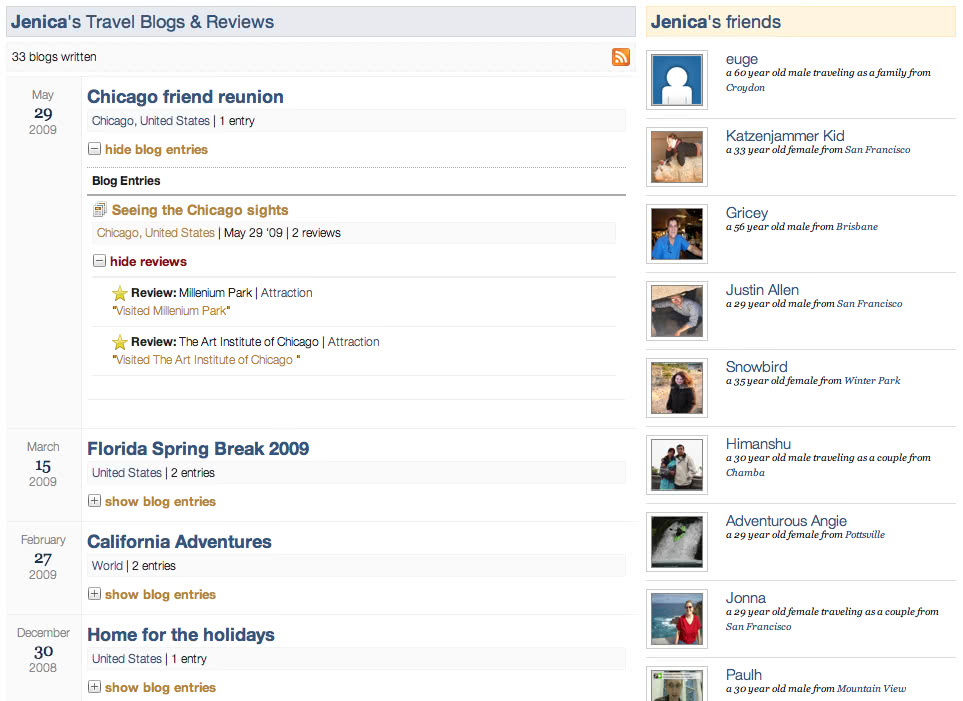This screenshot has width=963, height=701.
Task: Follow the Visited Millenium Park review link
Action: click(x=171, y=311)
